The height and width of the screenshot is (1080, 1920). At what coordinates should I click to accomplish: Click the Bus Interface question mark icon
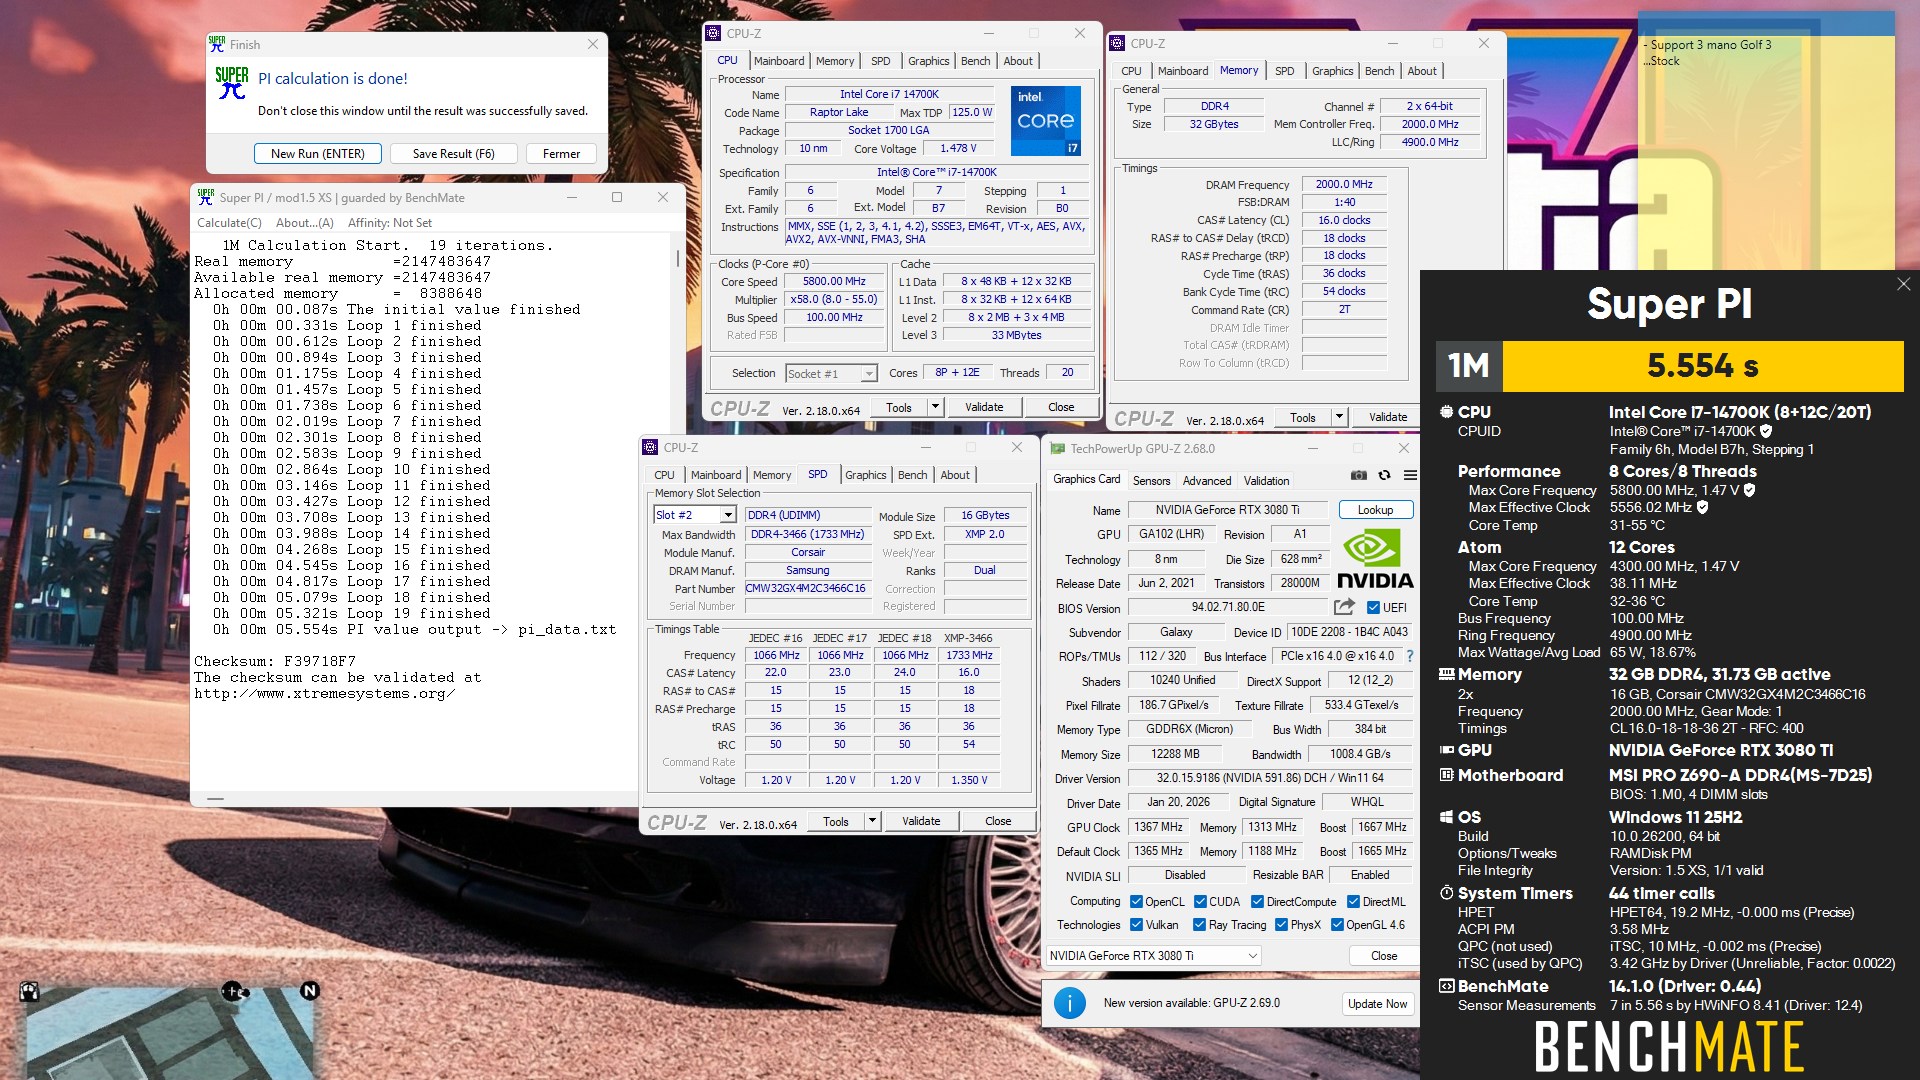coord(1410,656)
